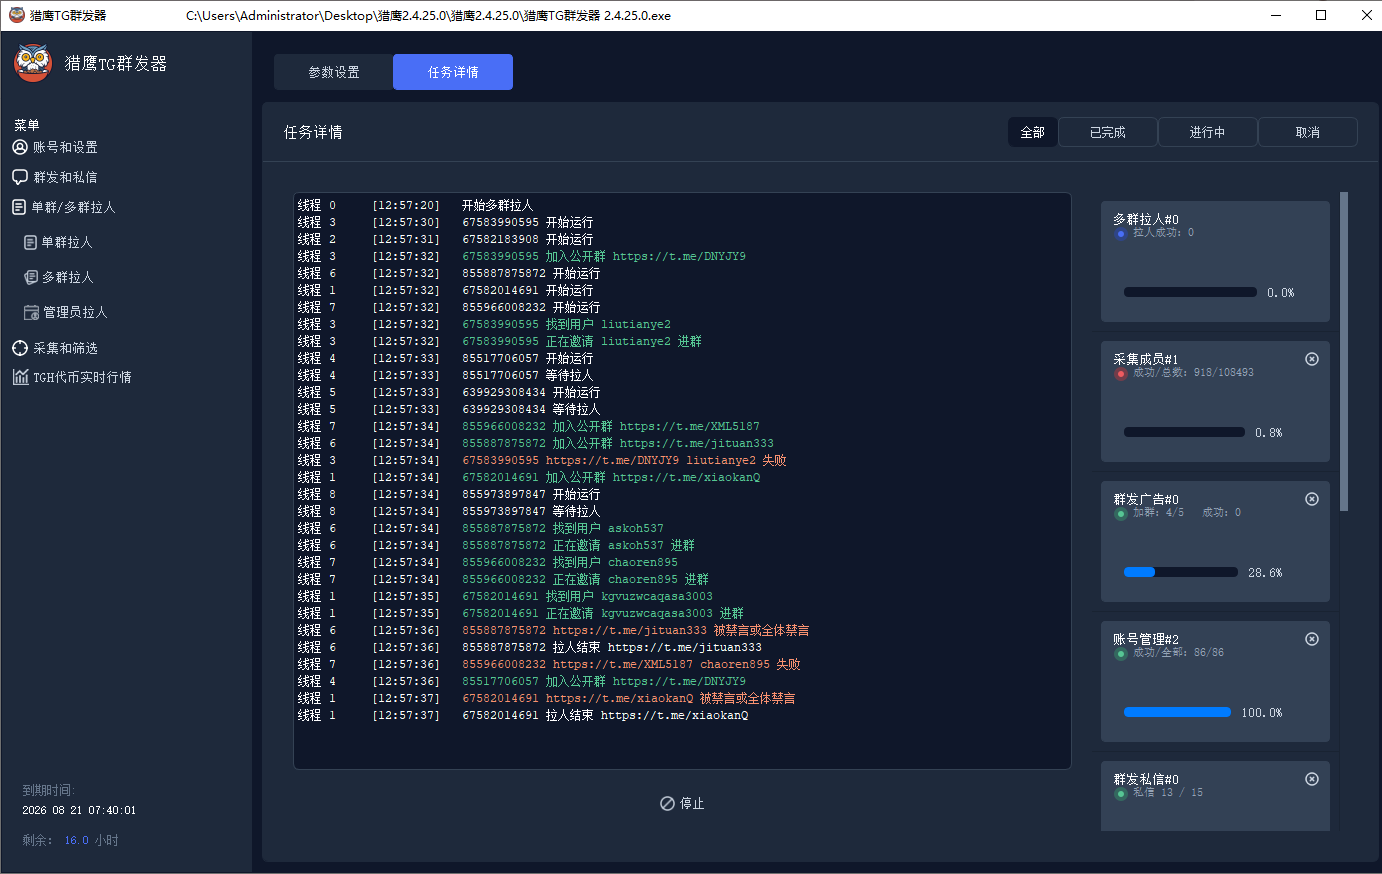Click green status dot on 群发私信#0
Screen dimensions: 1382x874
[1121, 794]
